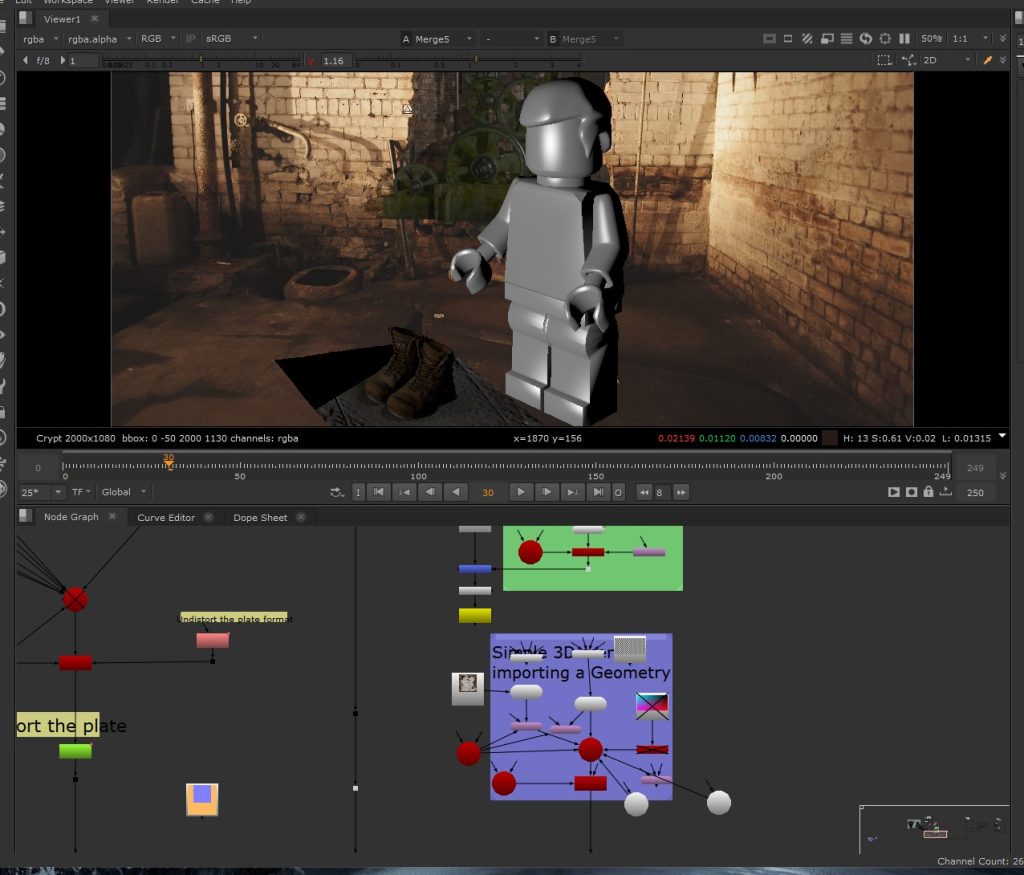Open the Global frame range dropdown
The image size is (1024, 875).
point(123,492)
